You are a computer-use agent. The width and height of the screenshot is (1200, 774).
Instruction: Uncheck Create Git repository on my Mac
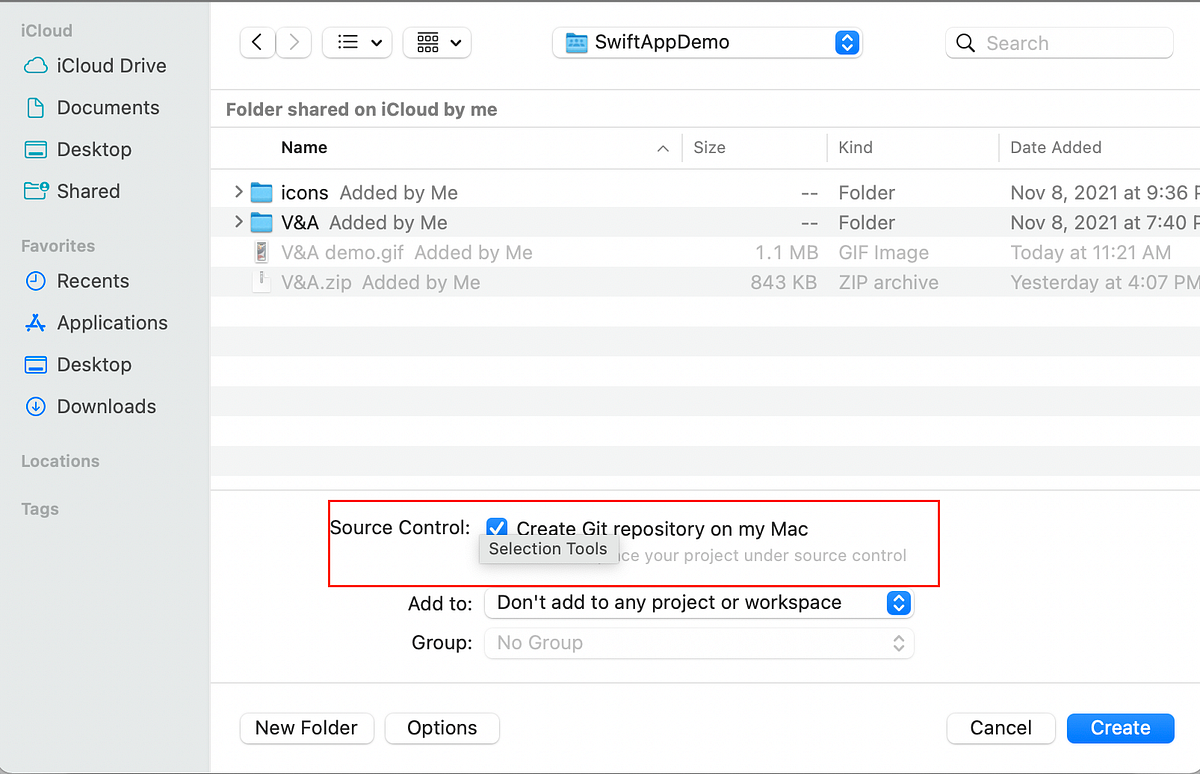(x=497, y=527)
